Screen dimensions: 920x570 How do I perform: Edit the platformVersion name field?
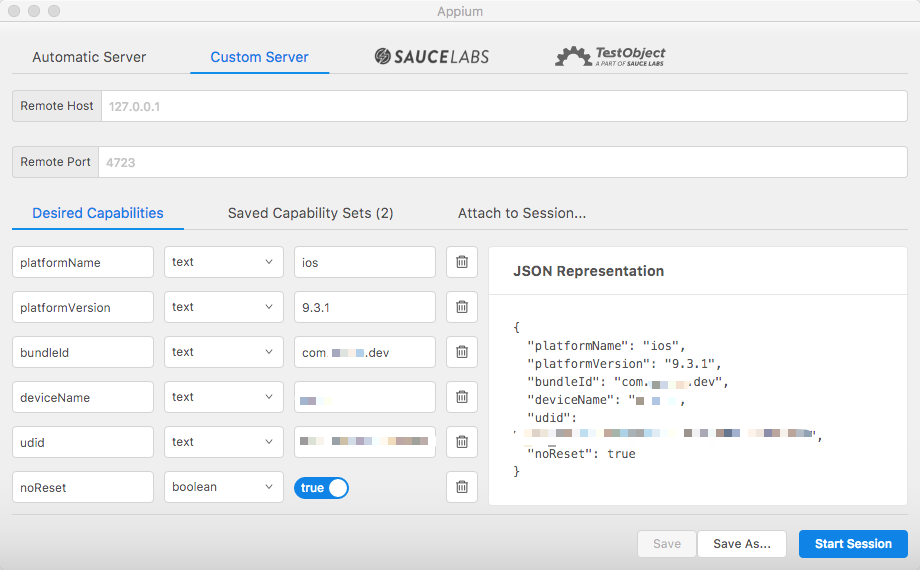click(83, 307)
